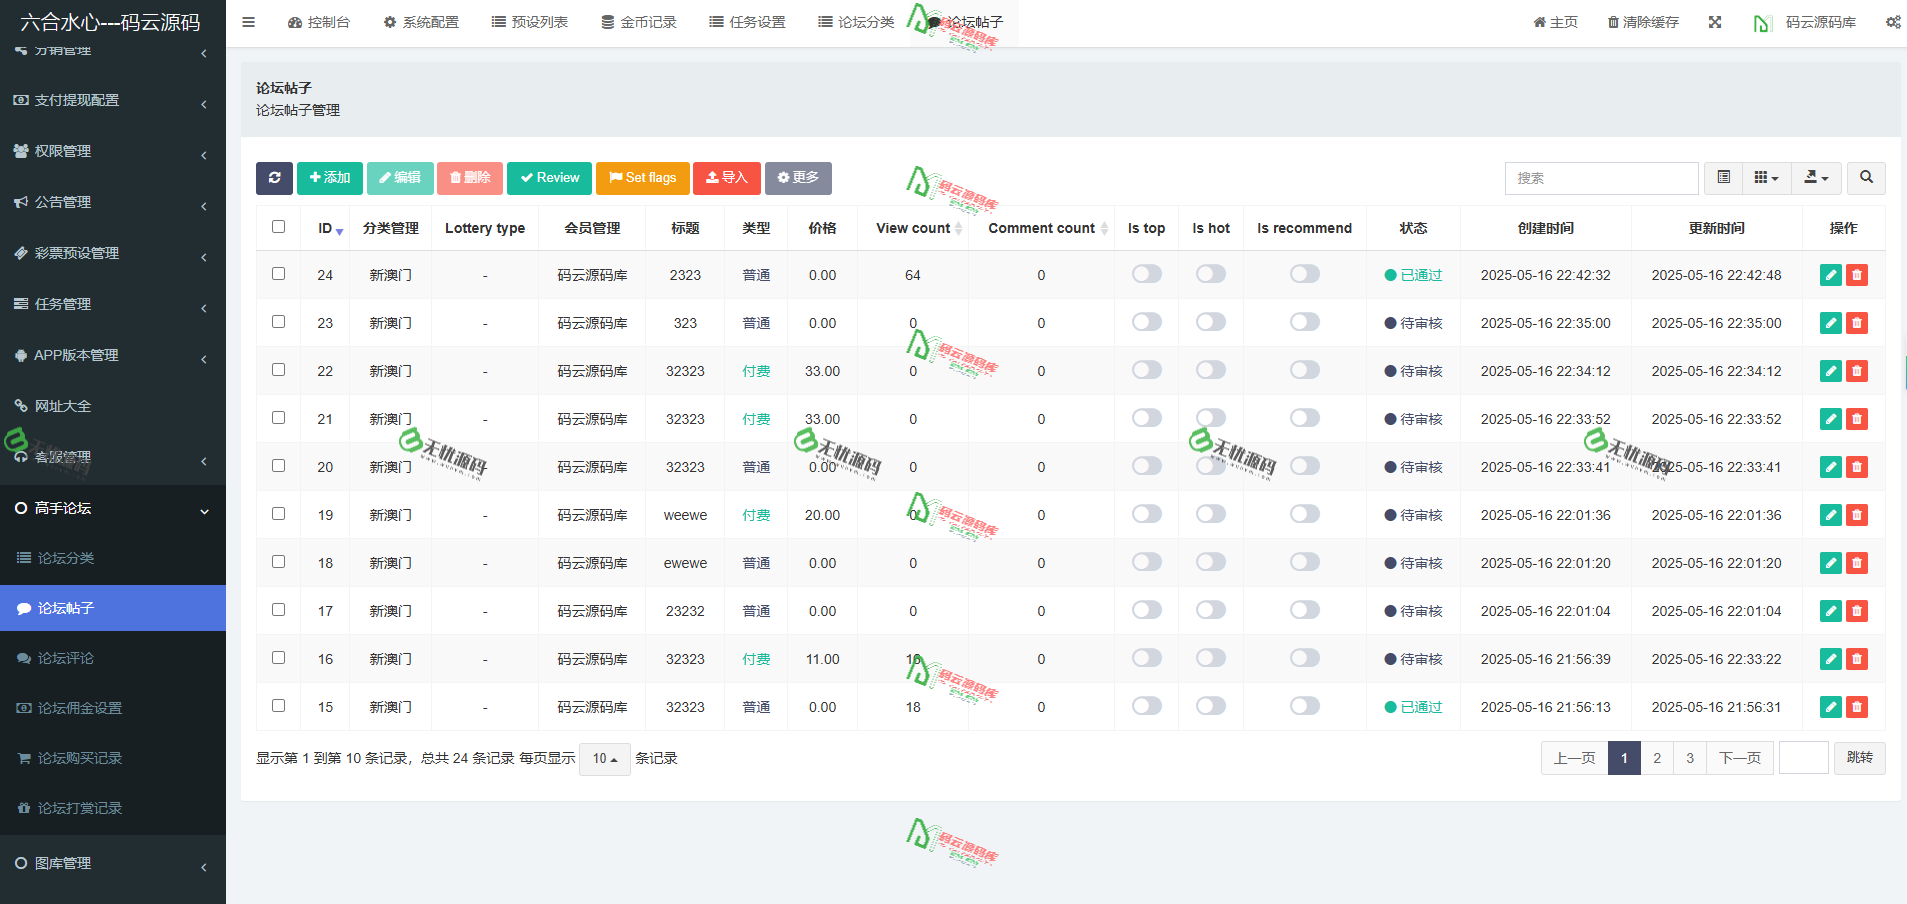Image resolution: width=1907 pixels, height=904 pixels.
Task: Click red delete icon for post 20
Action: [1857, 467]
